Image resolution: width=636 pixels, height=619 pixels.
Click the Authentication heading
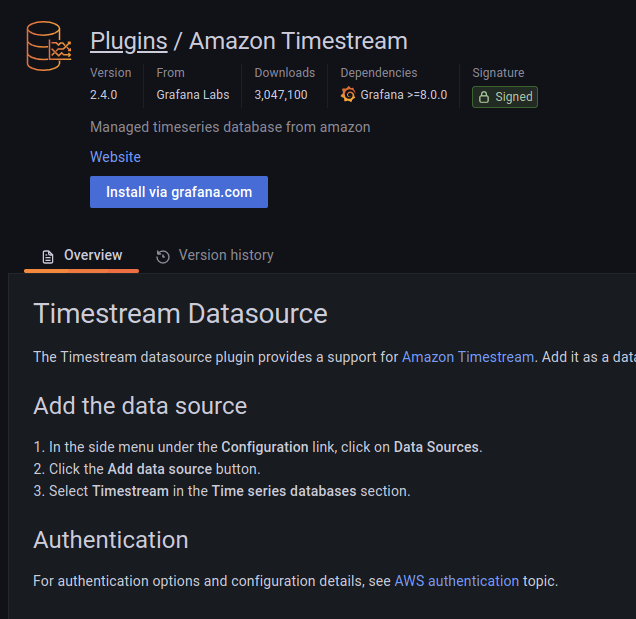(111, 540)
